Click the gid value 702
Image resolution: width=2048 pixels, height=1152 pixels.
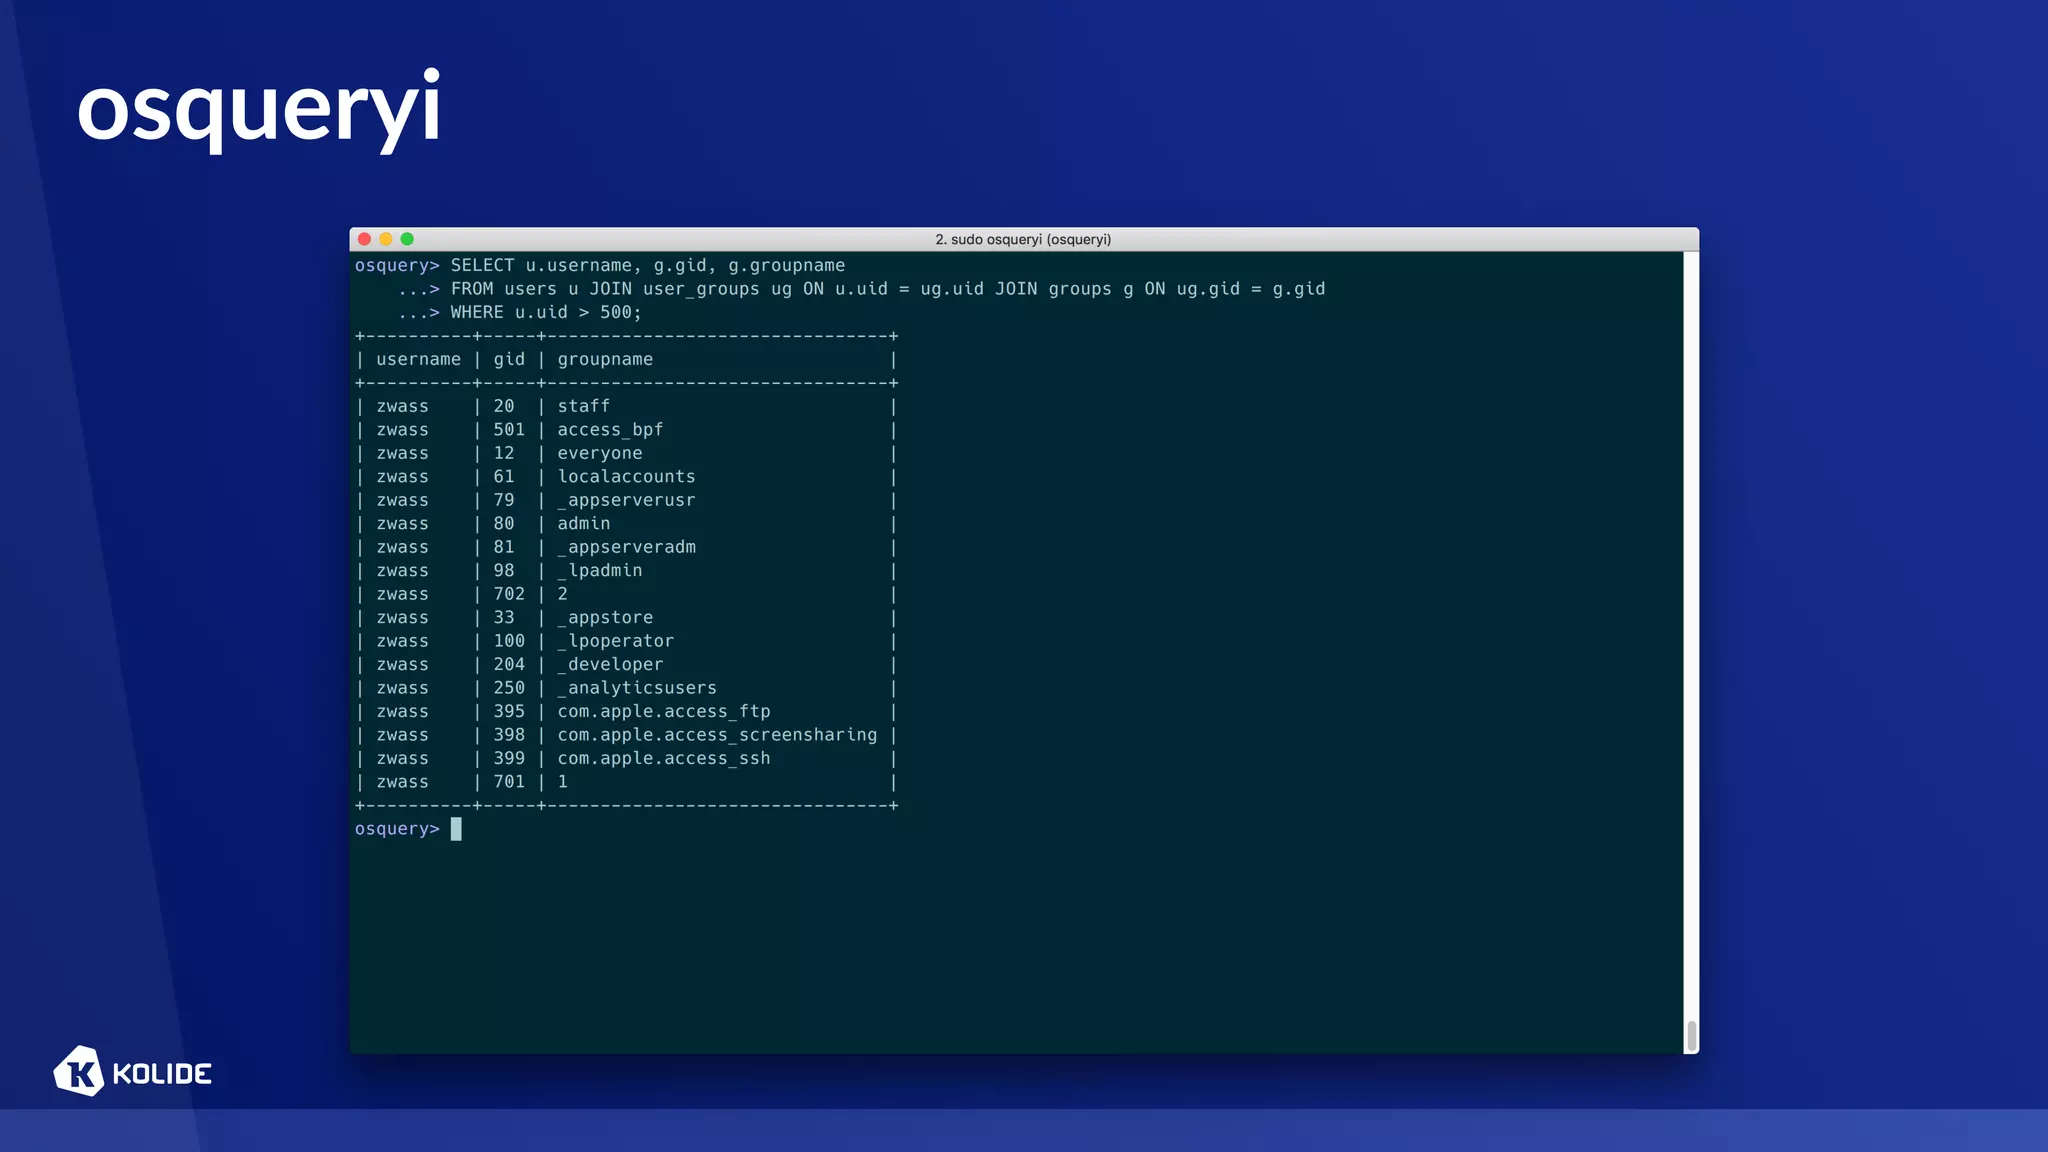pos(508,594)
